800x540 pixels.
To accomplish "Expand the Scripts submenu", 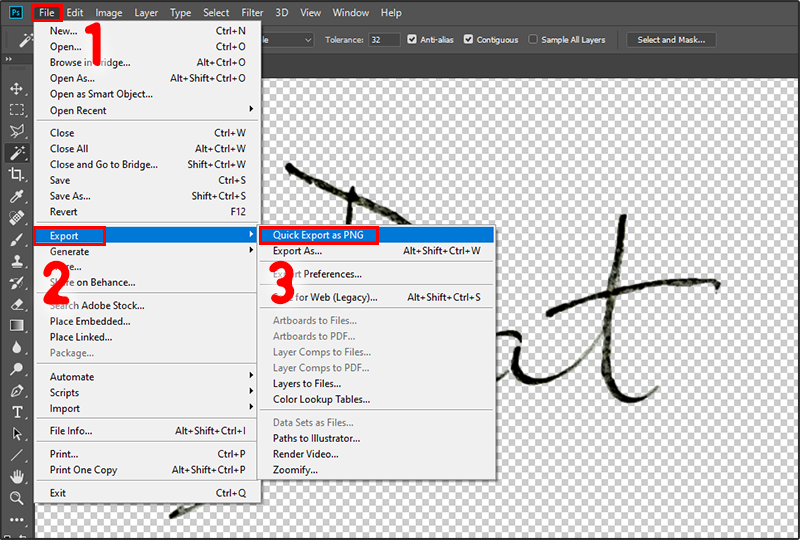I will (x=147, y=392).
